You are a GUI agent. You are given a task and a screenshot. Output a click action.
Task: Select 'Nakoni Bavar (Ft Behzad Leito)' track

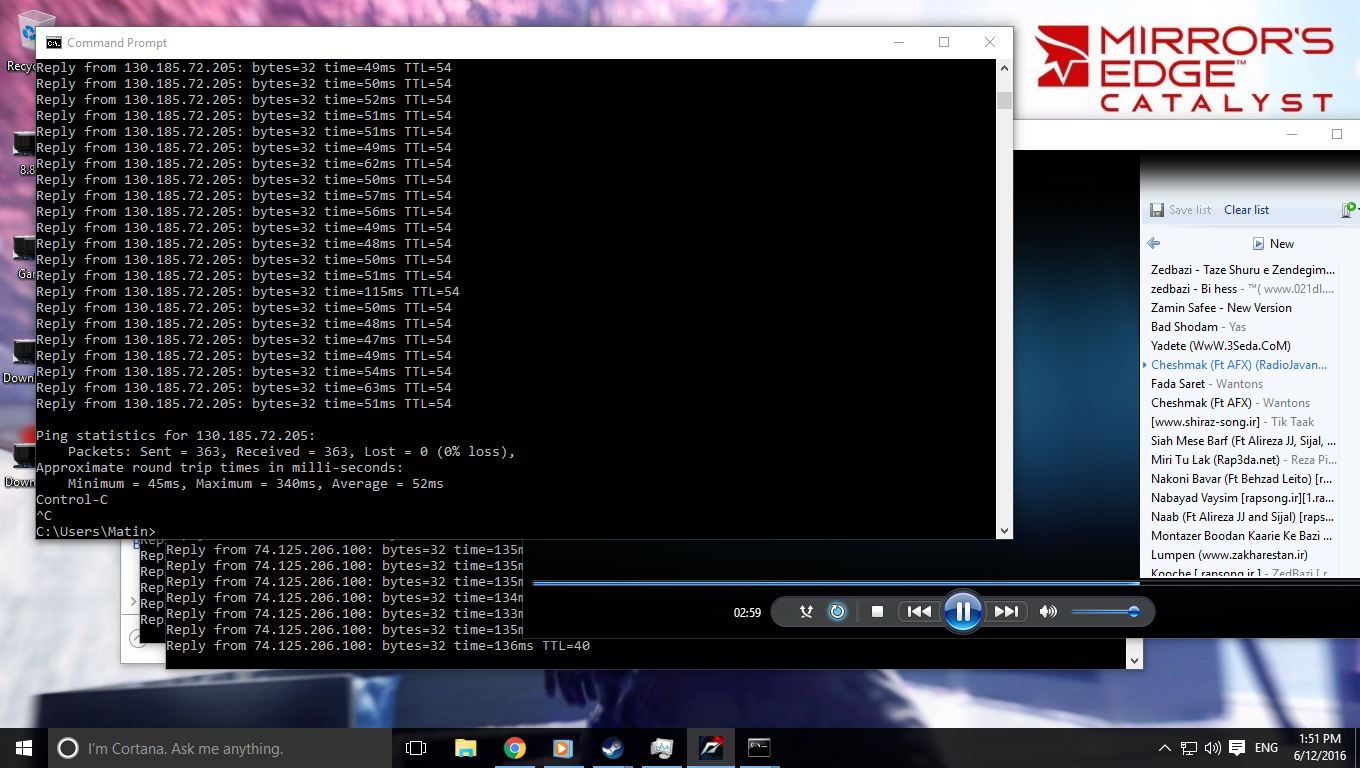point(1242,479)
